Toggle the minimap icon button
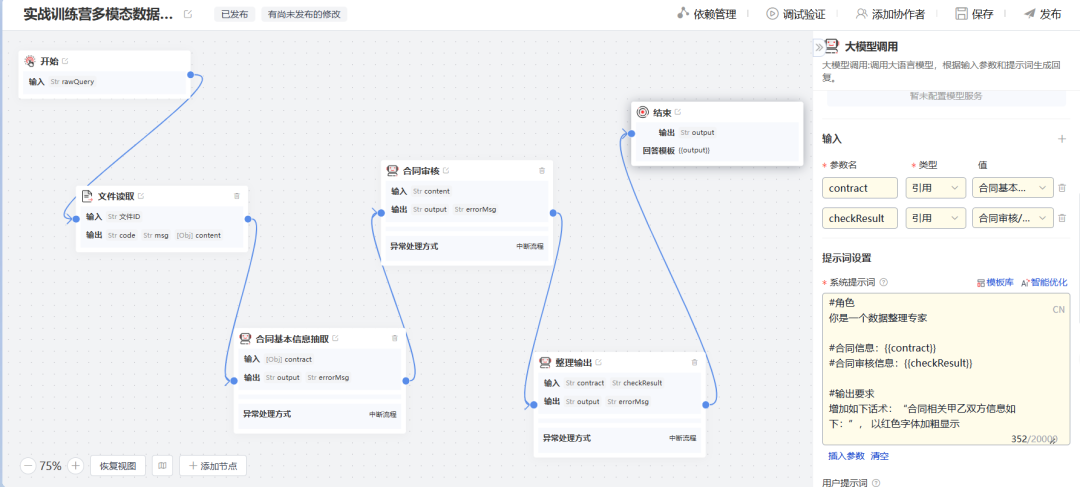 coord(162,466)
